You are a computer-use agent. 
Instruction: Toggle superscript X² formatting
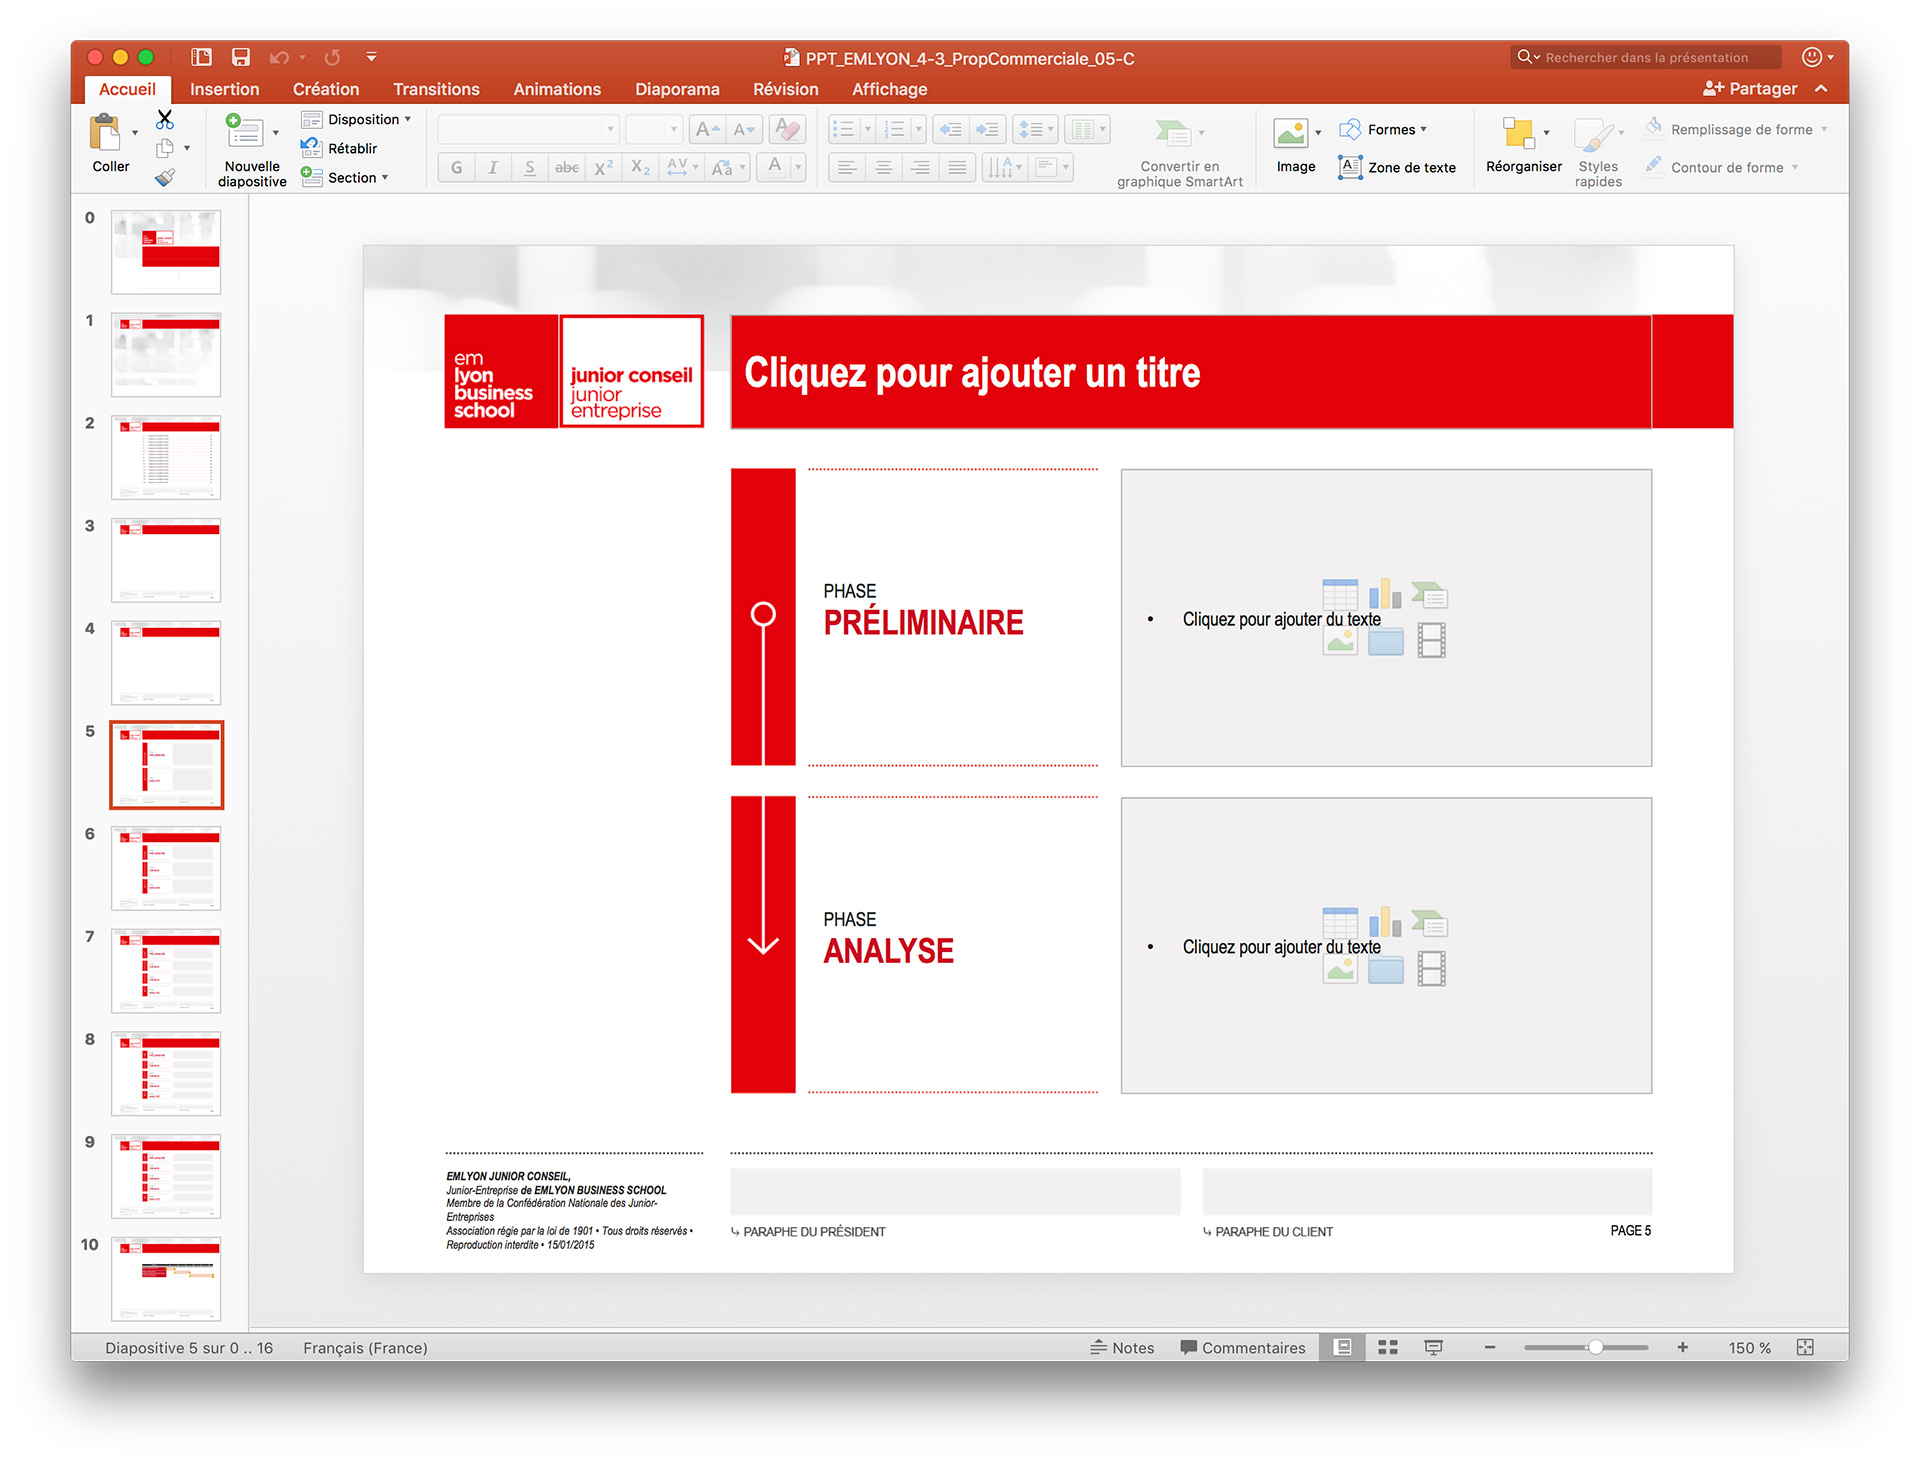pyautogui.click(x=604, y=167)
